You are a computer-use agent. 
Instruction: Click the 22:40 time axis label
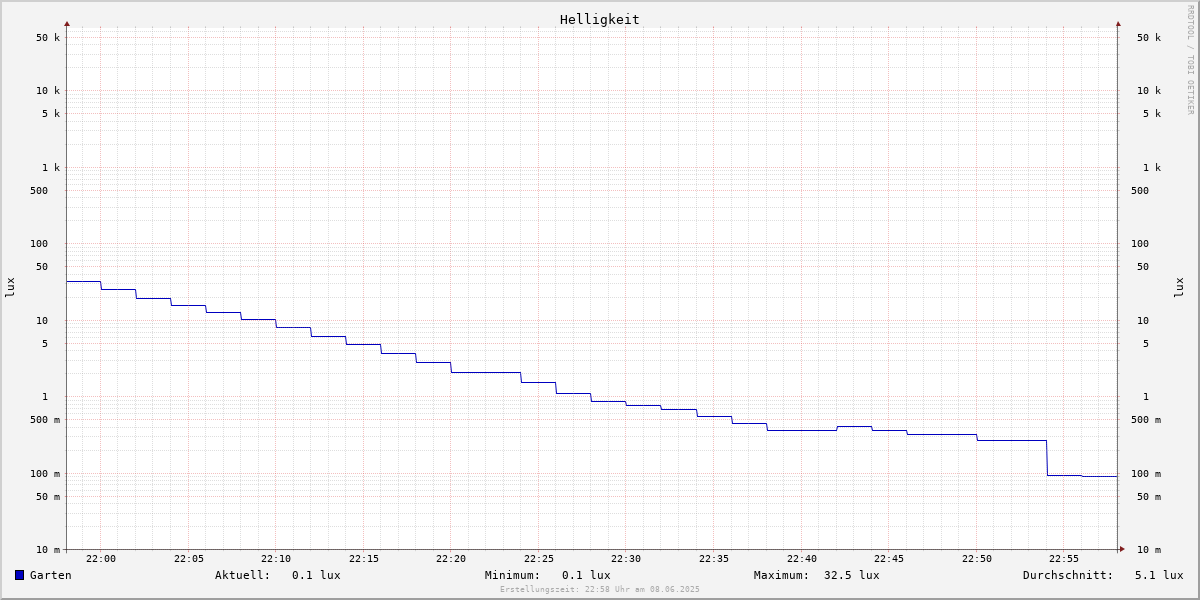click(802, 559)
